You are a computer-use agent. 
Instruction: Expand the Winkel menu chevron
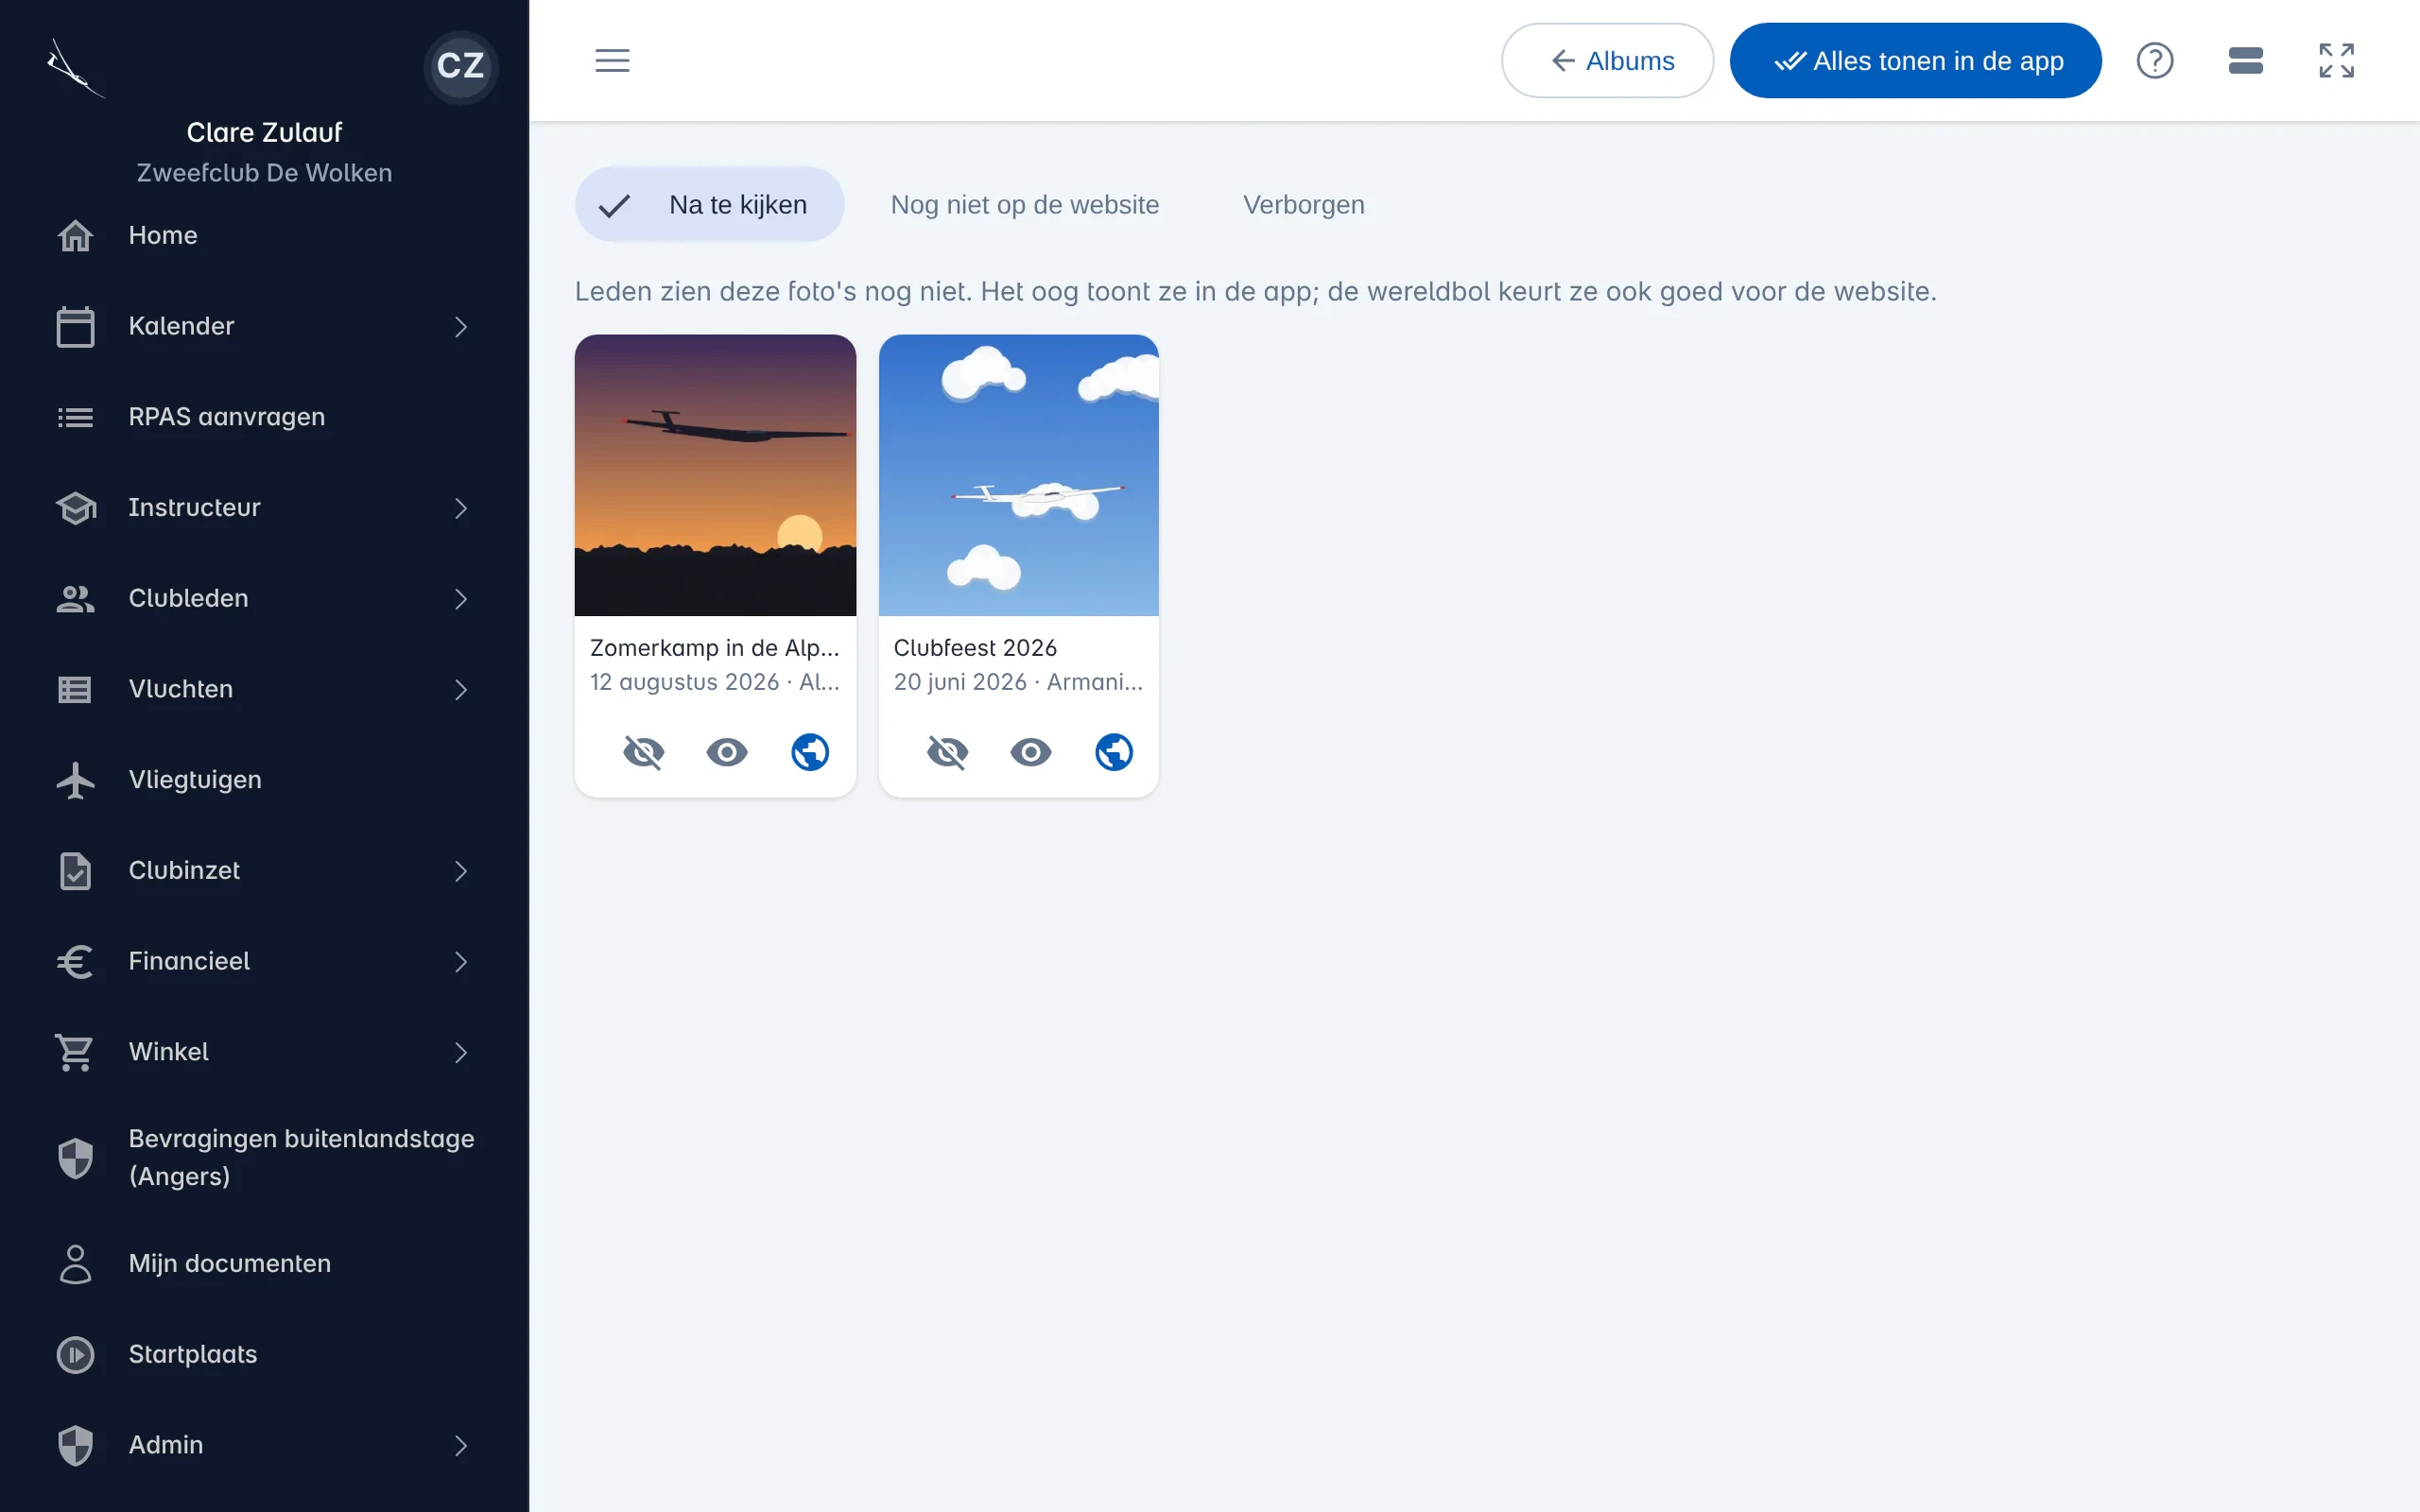[461, 1053]
